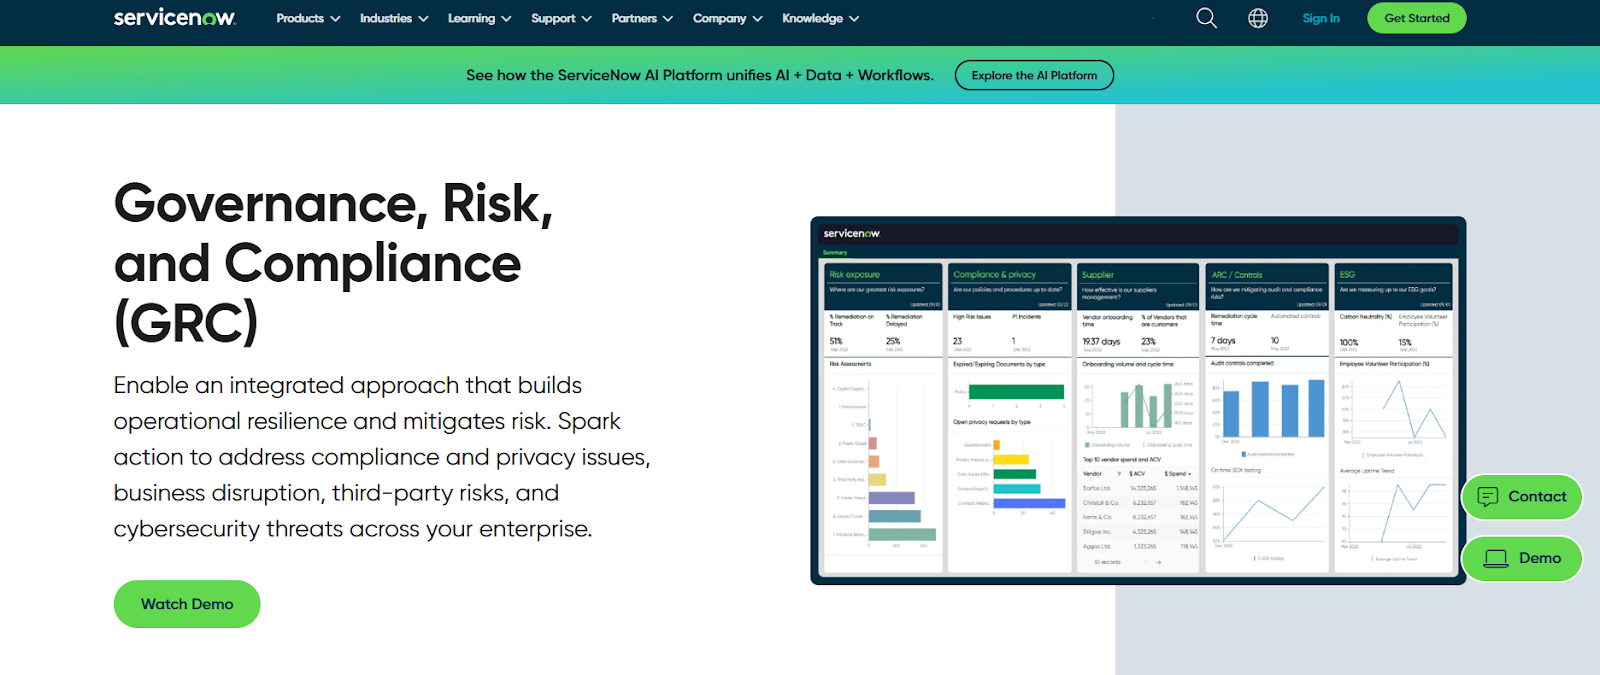The height and width of the screenshot is (675, 1600).
Task: Expand the Products menu
Action: 308,18
